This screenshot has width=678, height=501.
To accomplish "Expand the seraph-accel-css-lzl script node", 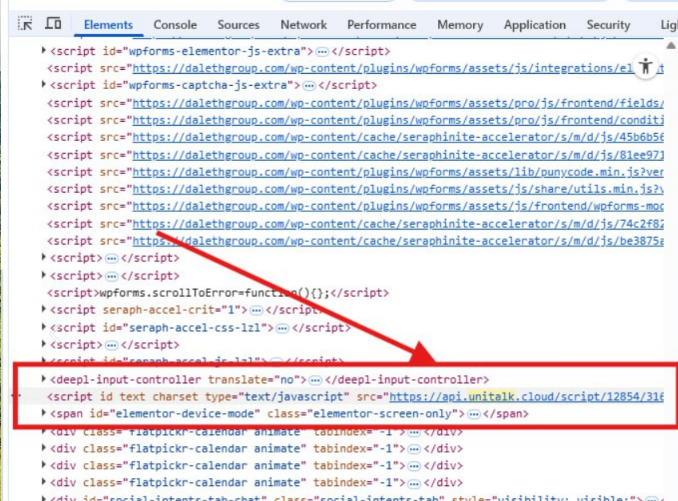I will (44, 327).
